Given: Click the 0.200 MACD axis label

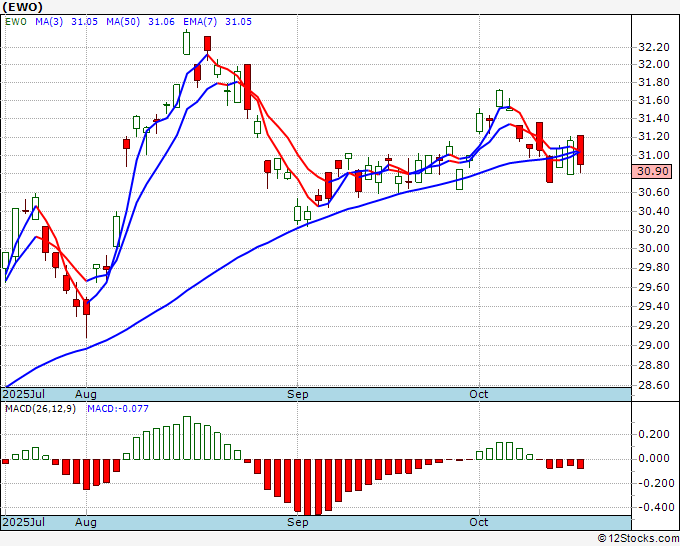Looking at the screenshot, I should (x=654, y=435).
